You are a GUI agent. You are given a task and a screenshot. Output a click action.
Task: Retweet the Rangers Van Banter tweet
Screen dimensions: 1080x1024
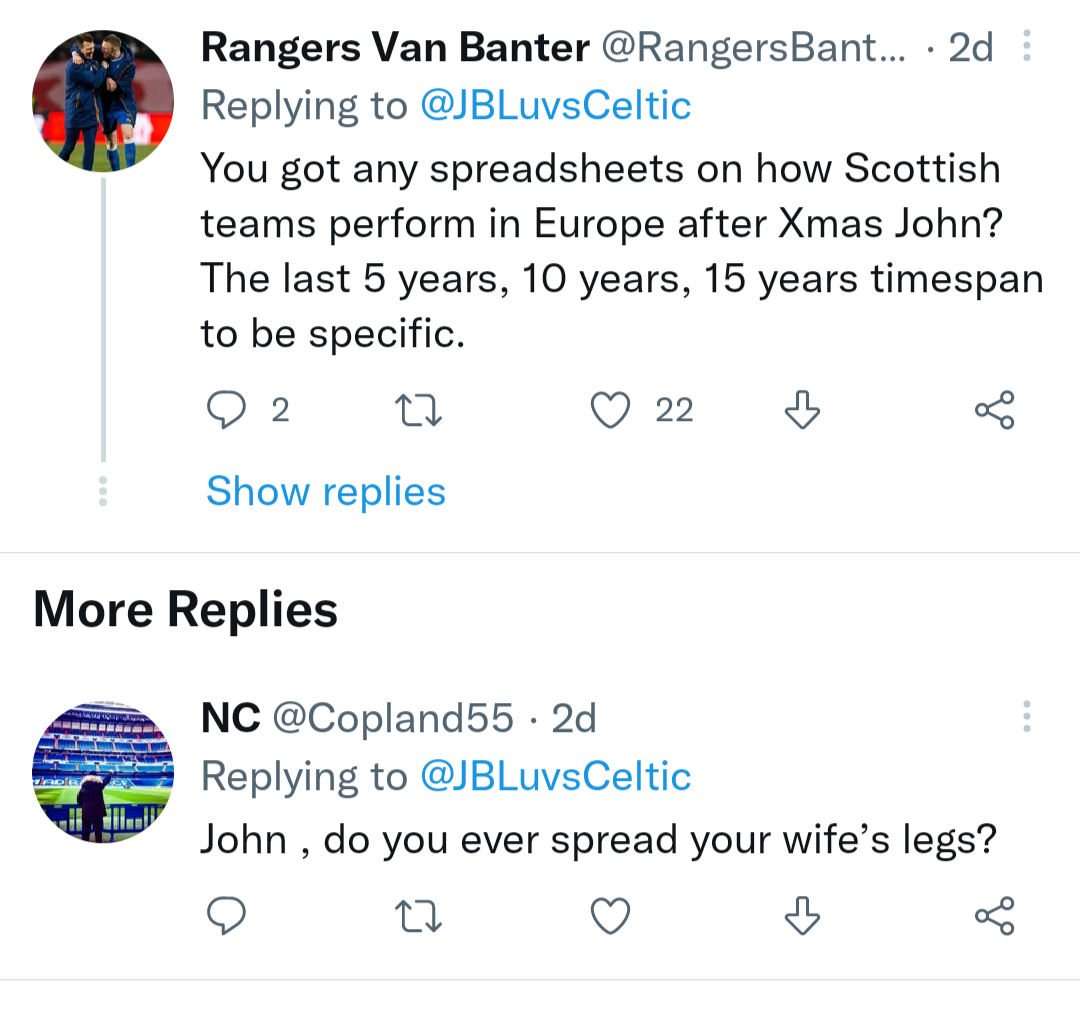click(x=418, y=410)
